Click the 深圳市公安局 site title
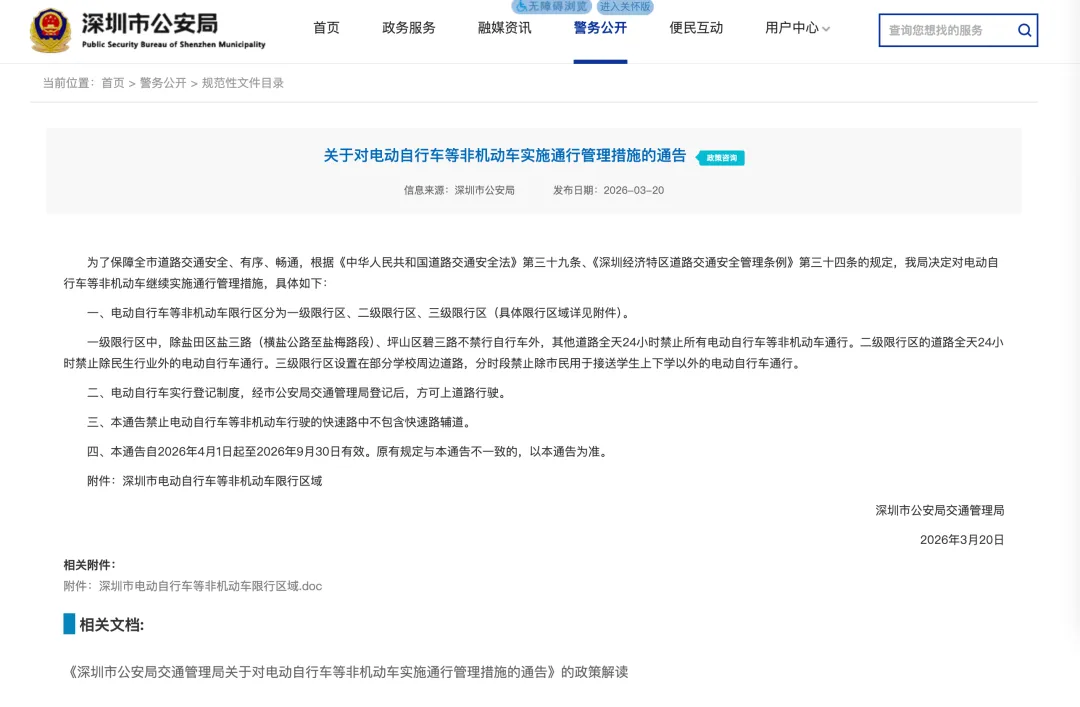The image size is (1080, 707). (x=149, y=23)
